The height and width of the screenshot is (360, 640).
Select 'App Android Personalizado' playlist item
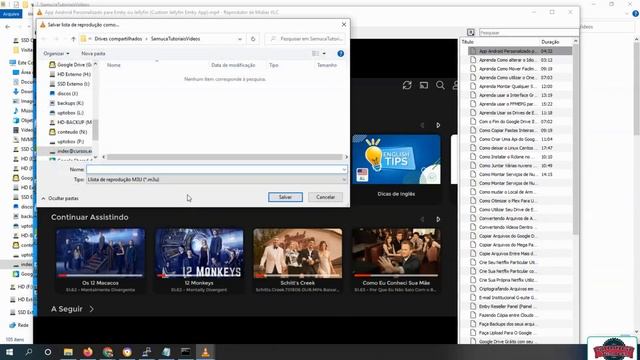pos(520,51)
